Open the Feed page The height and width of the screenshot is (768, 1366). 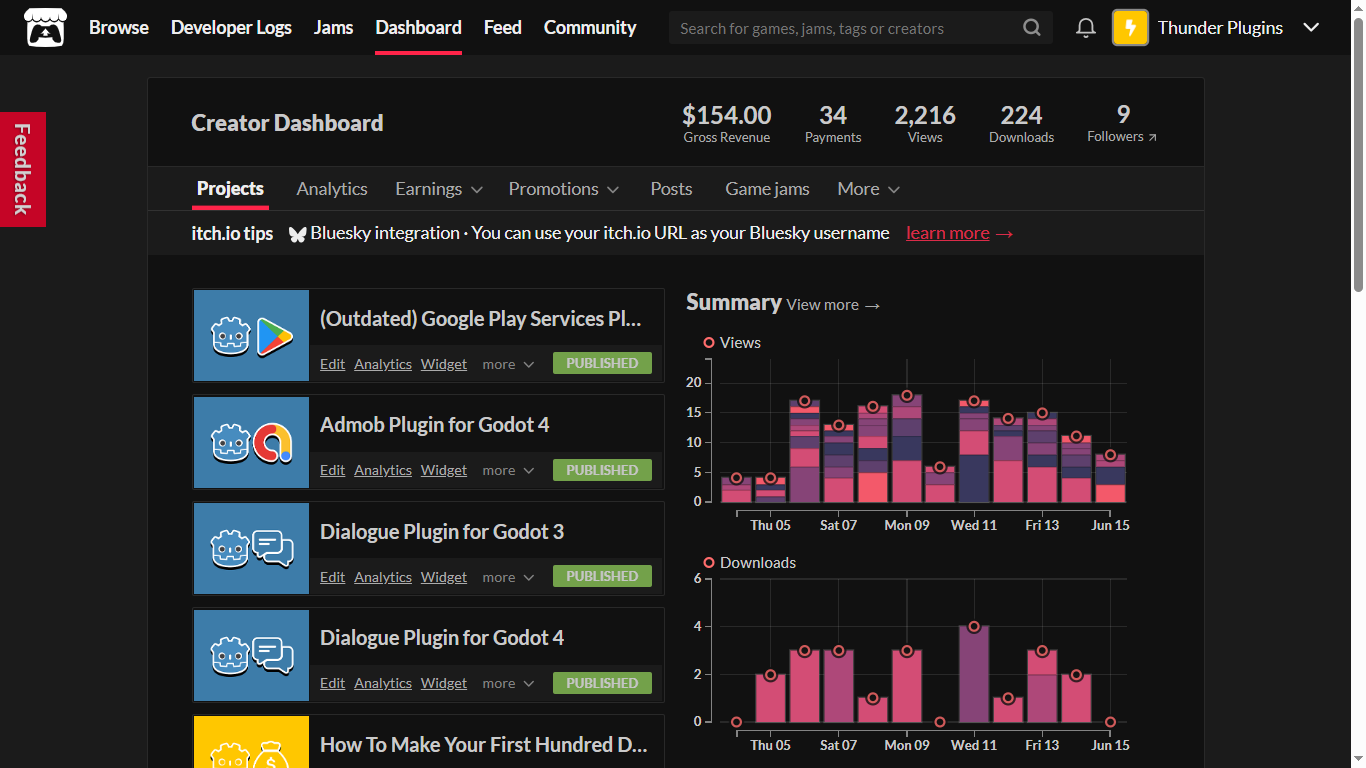tap(503, 28)
